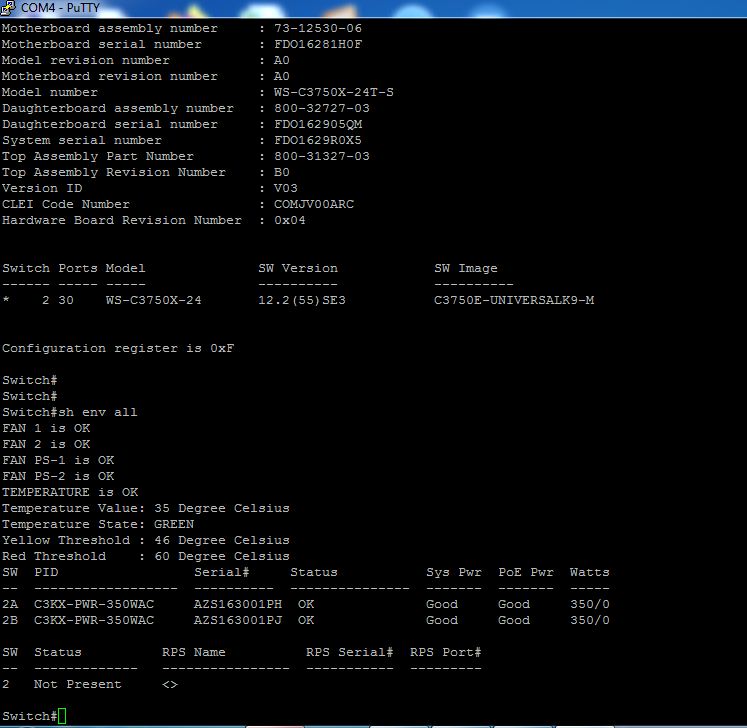Click model number WS-C3750X-24T-S

click(x=333, y=92)
